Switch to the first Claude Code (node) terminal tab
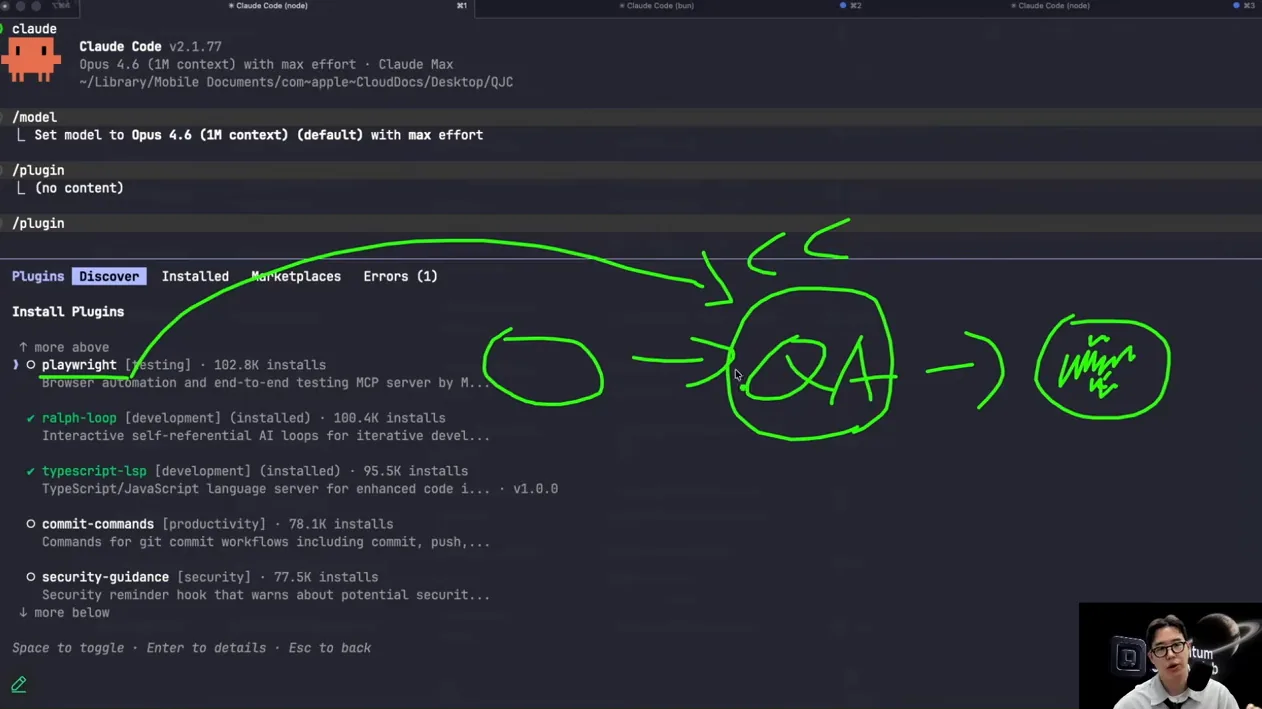 pos(268,6)
